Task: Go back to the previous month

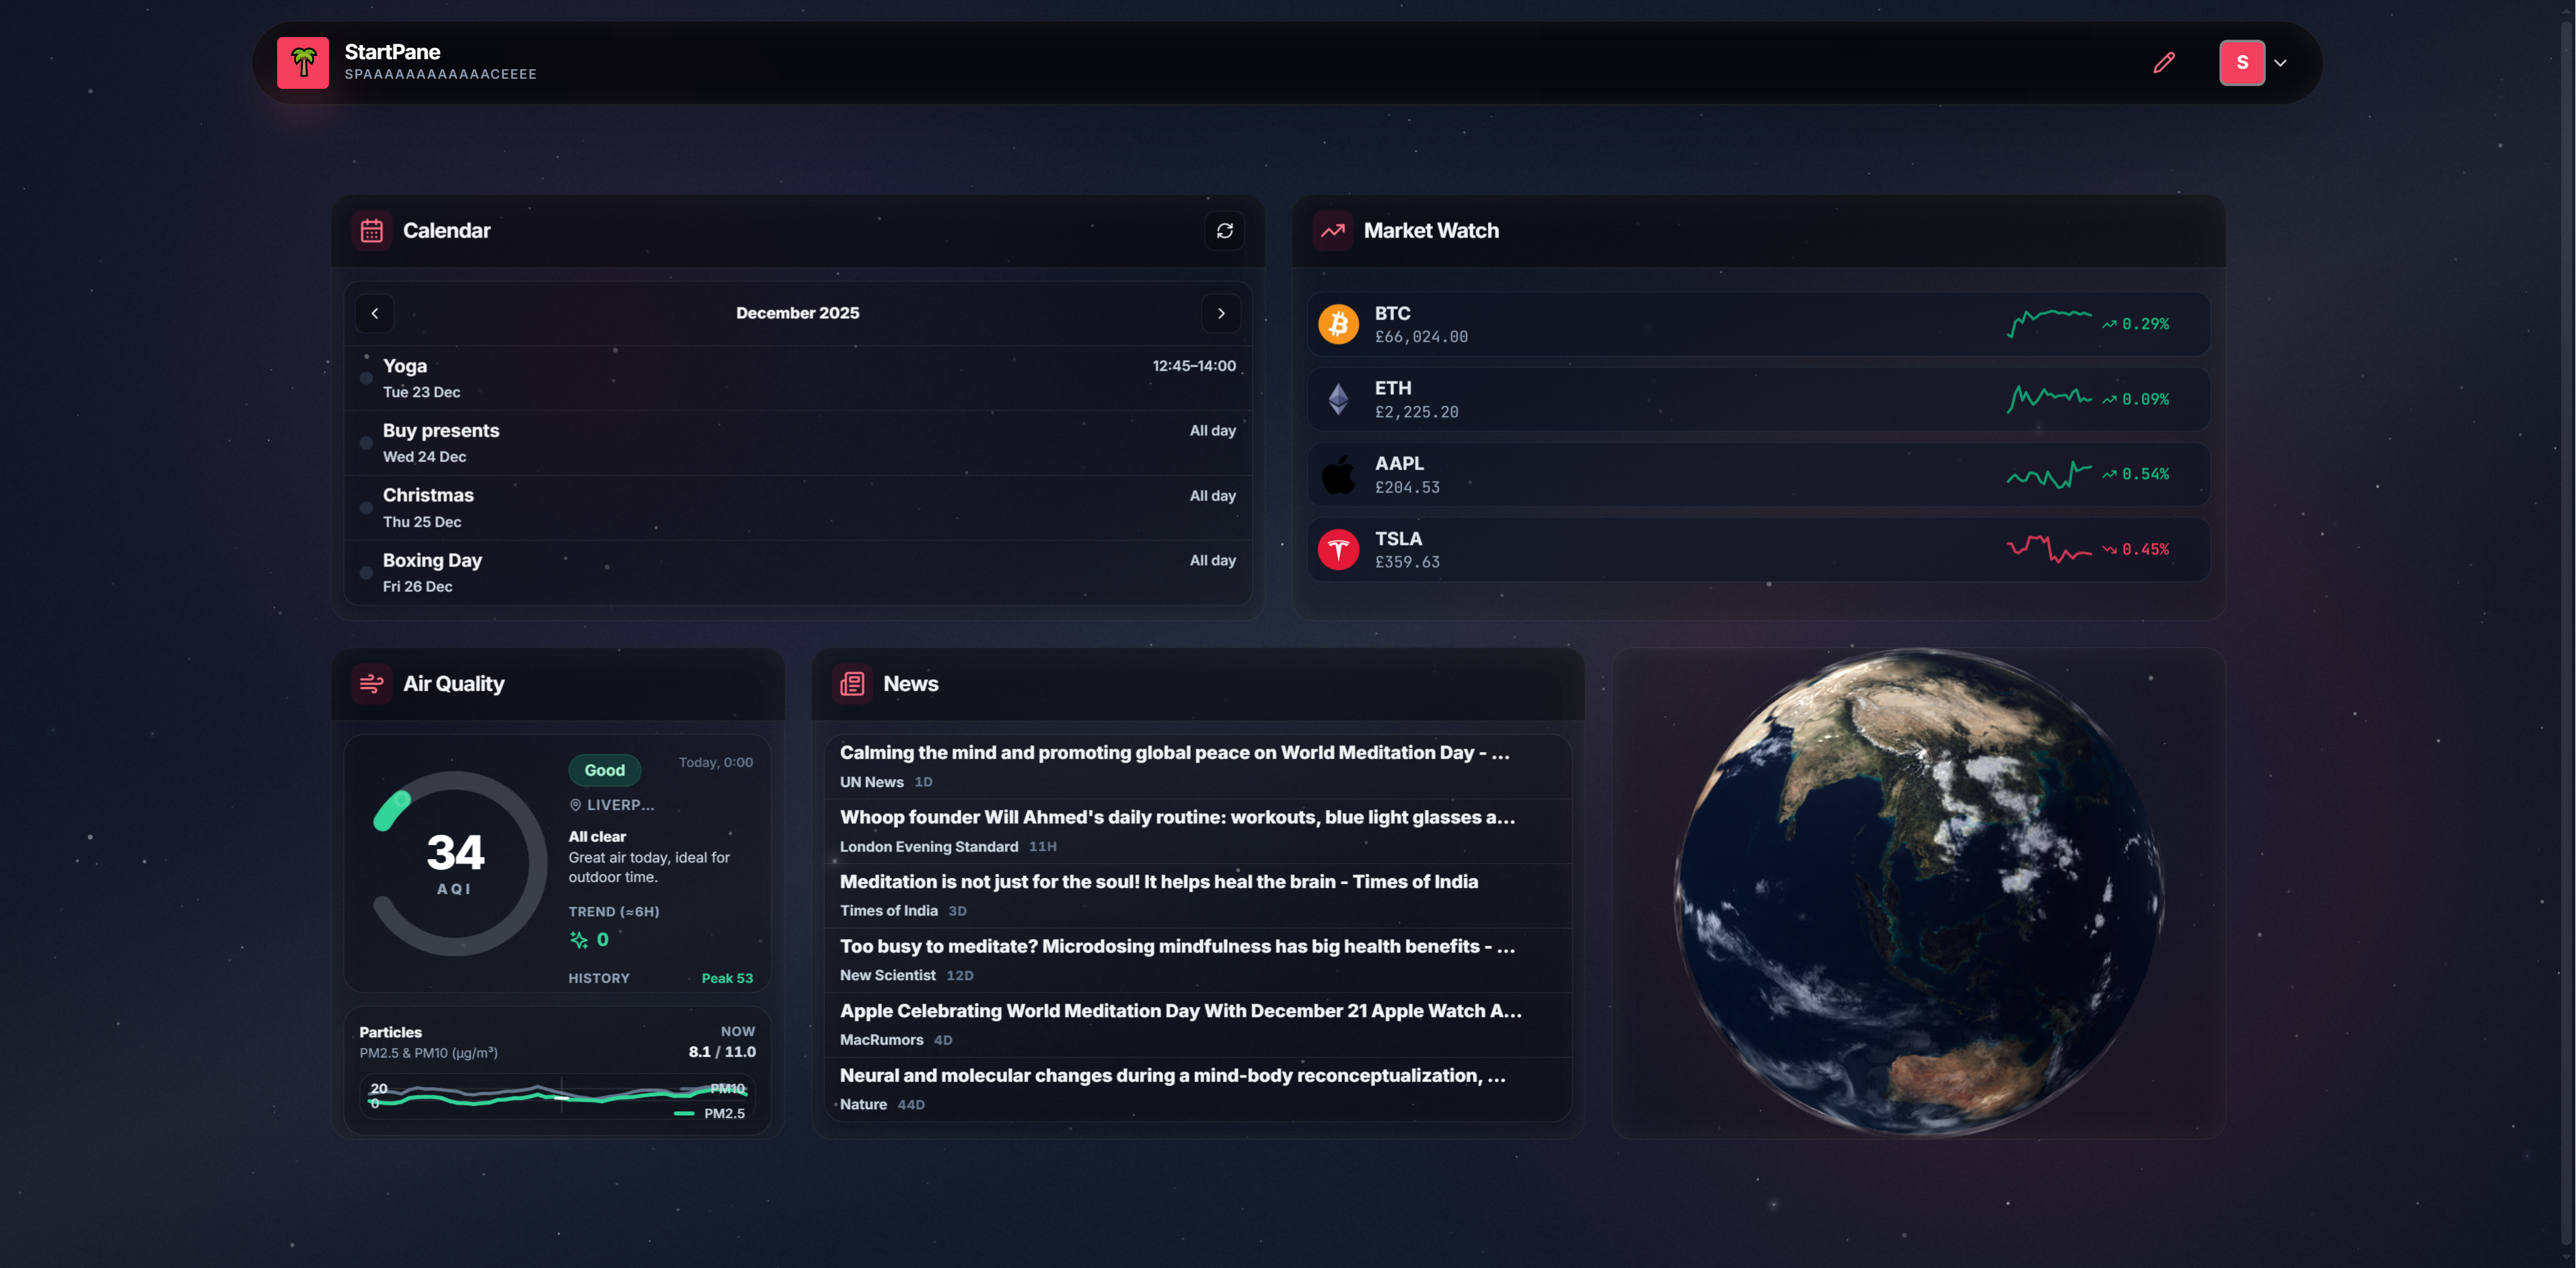Action: pyautogui.click(x=374, y=313)
